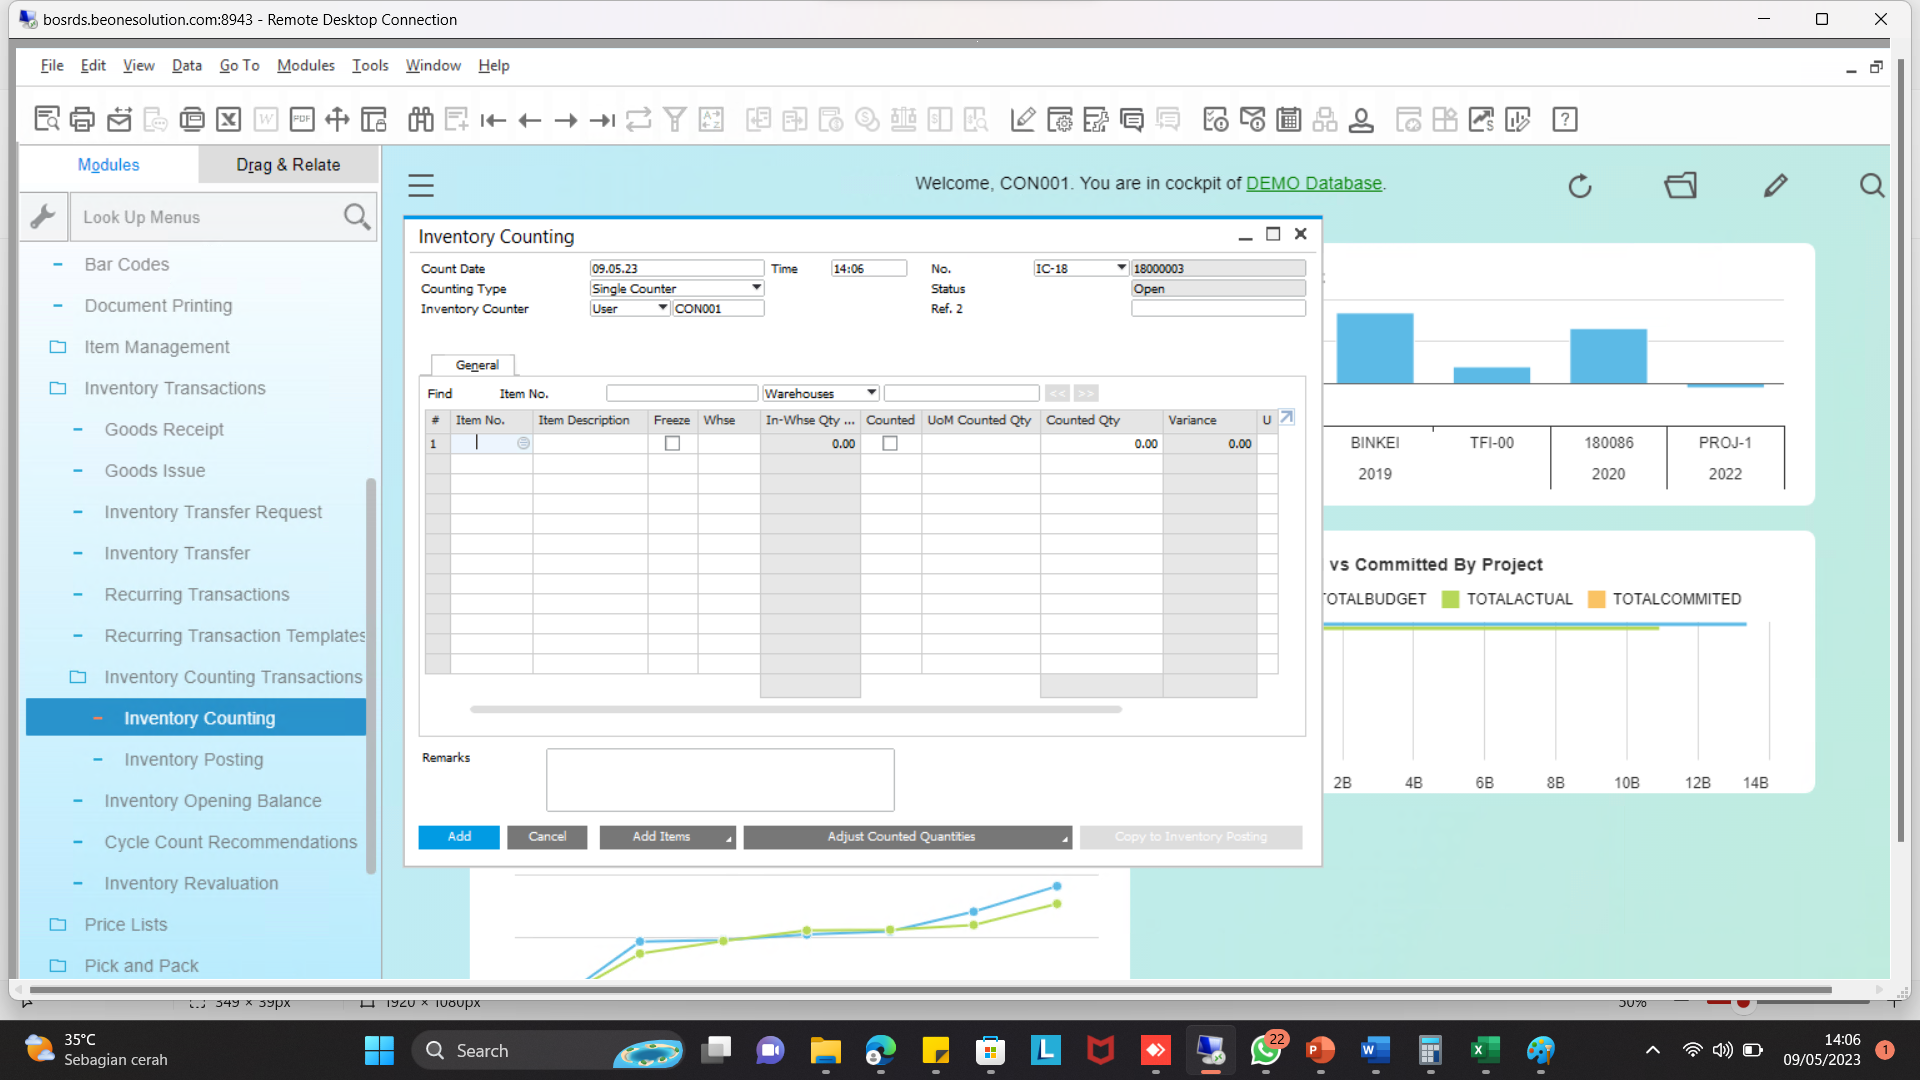Click the Find binoculars toolbar icon
1920x1080 pixels.
coord(420,120)
